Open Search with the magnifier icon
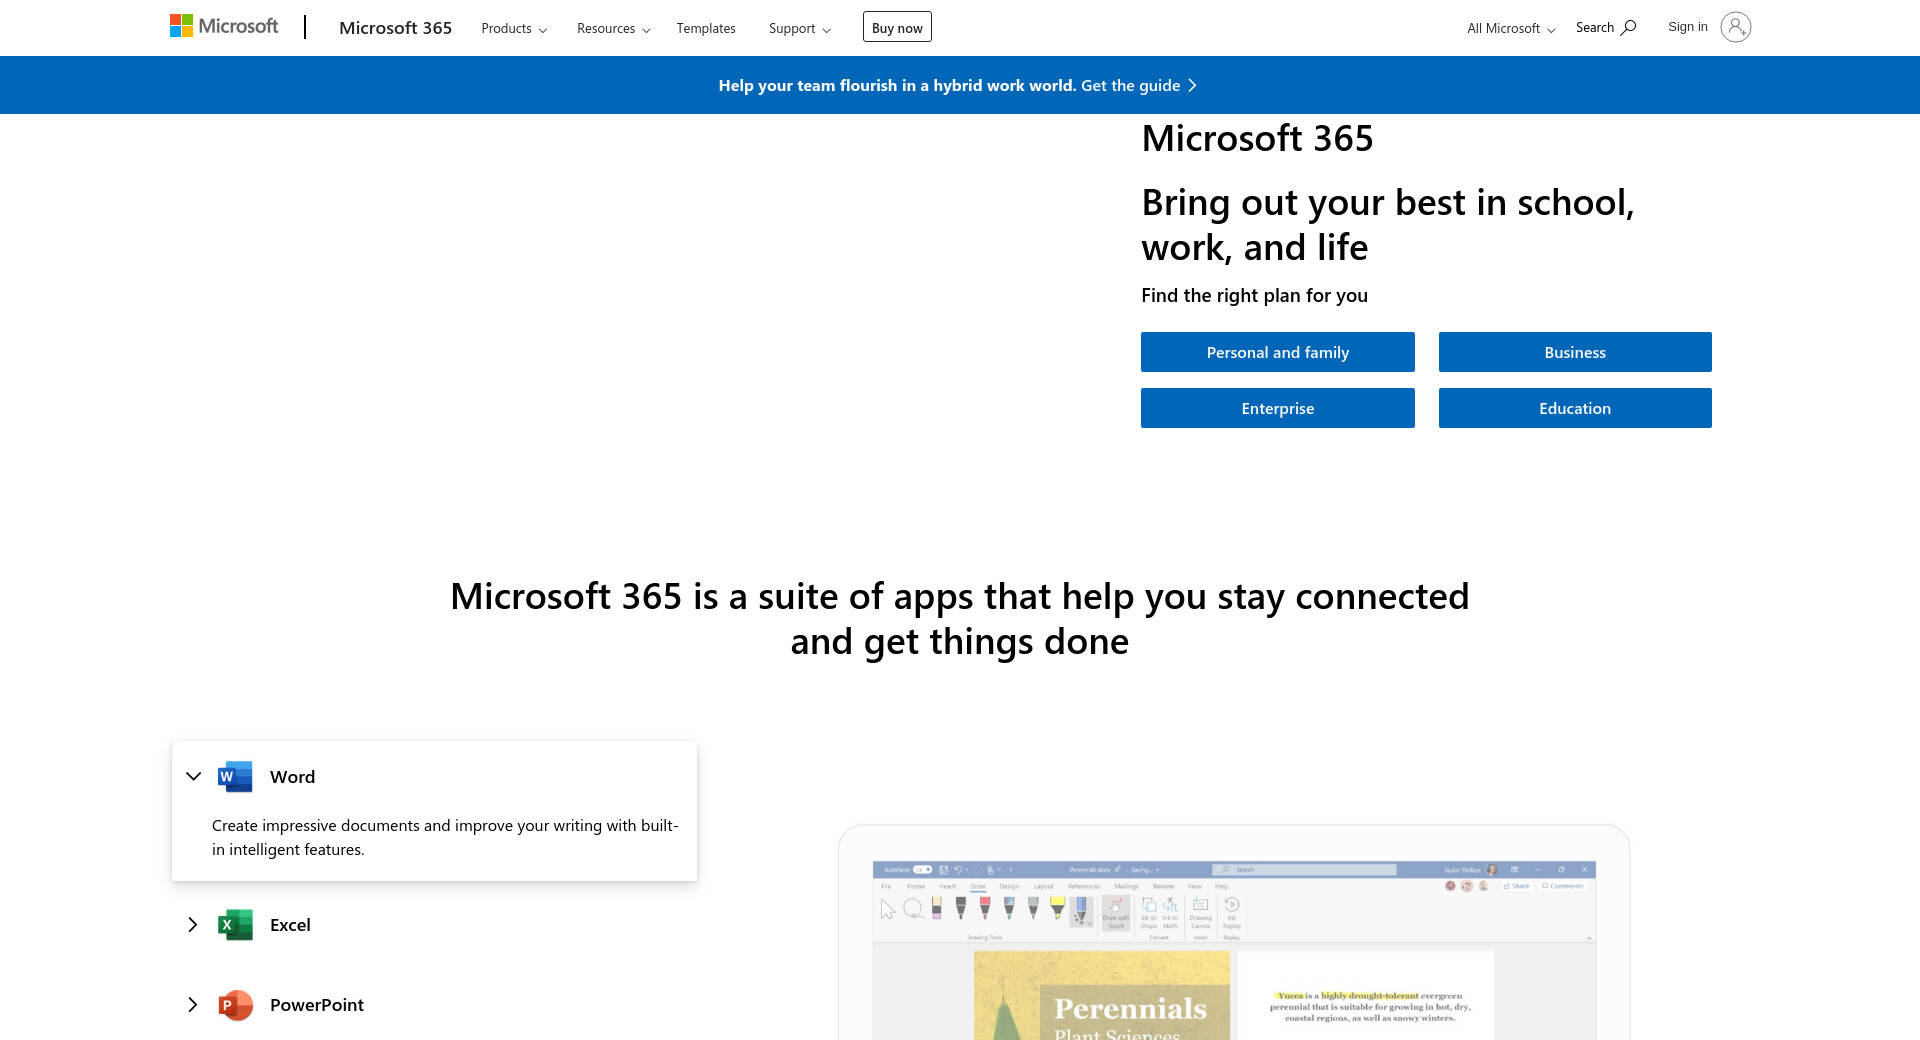 pyautogui.click(x=1627, y=27)
